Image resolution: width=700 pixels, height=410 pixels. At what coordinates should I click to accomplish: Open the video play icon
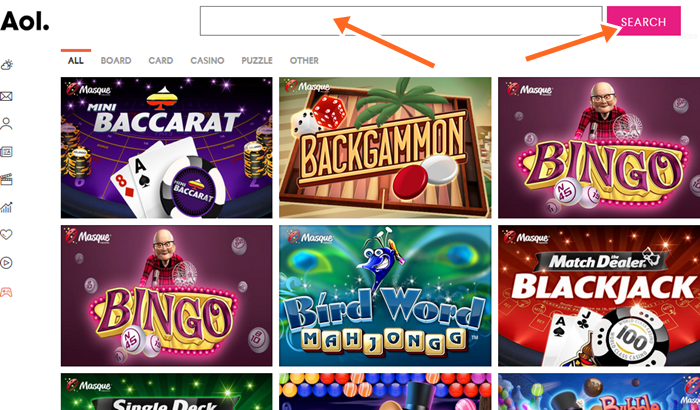6,263
